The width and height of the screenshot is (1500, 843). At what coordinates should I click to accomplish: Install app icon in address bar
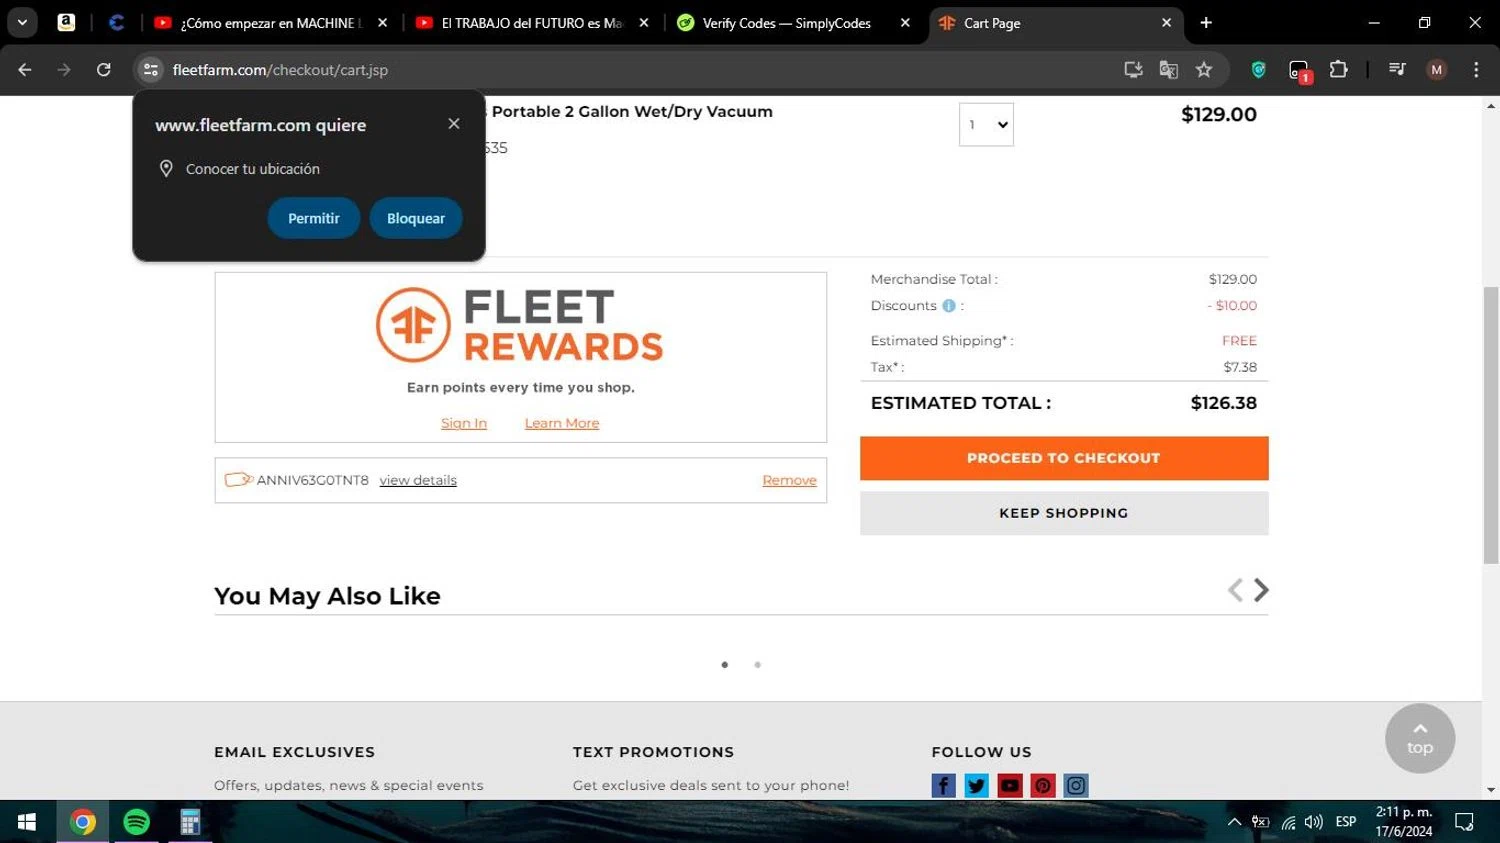click(x=1133, y=69)
